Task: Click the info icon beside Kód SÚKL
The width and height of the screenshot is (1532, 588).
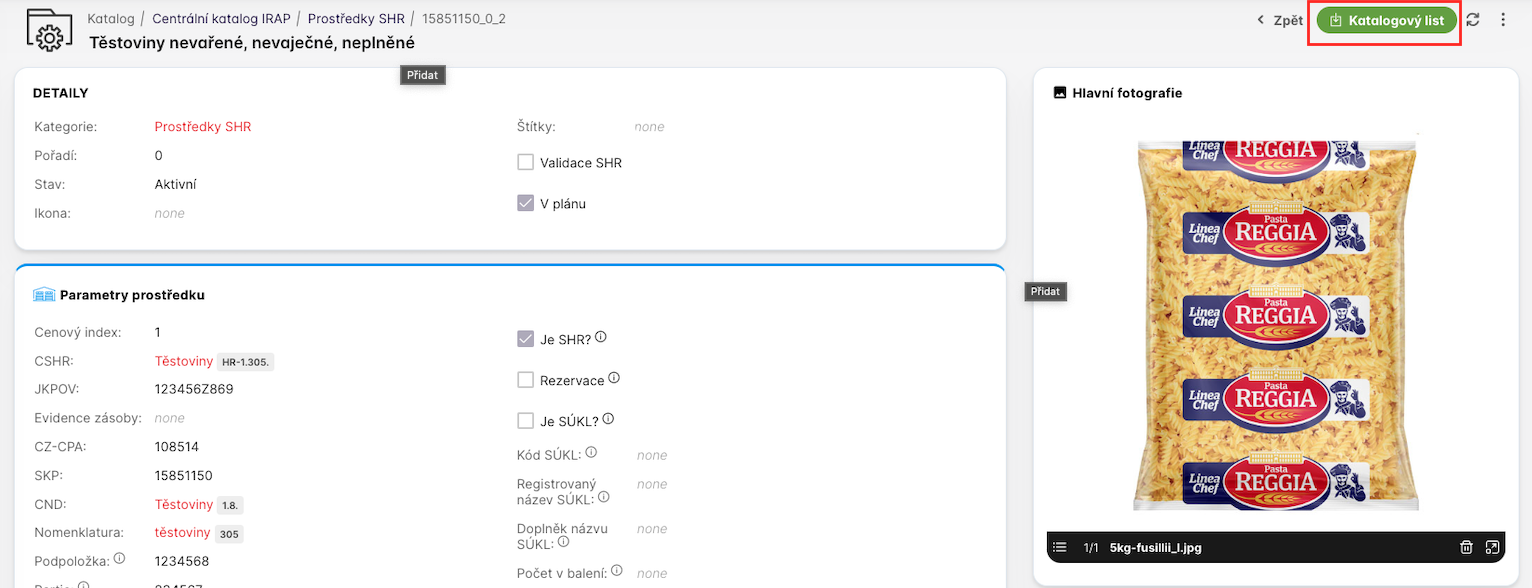Action: (591, 453)
